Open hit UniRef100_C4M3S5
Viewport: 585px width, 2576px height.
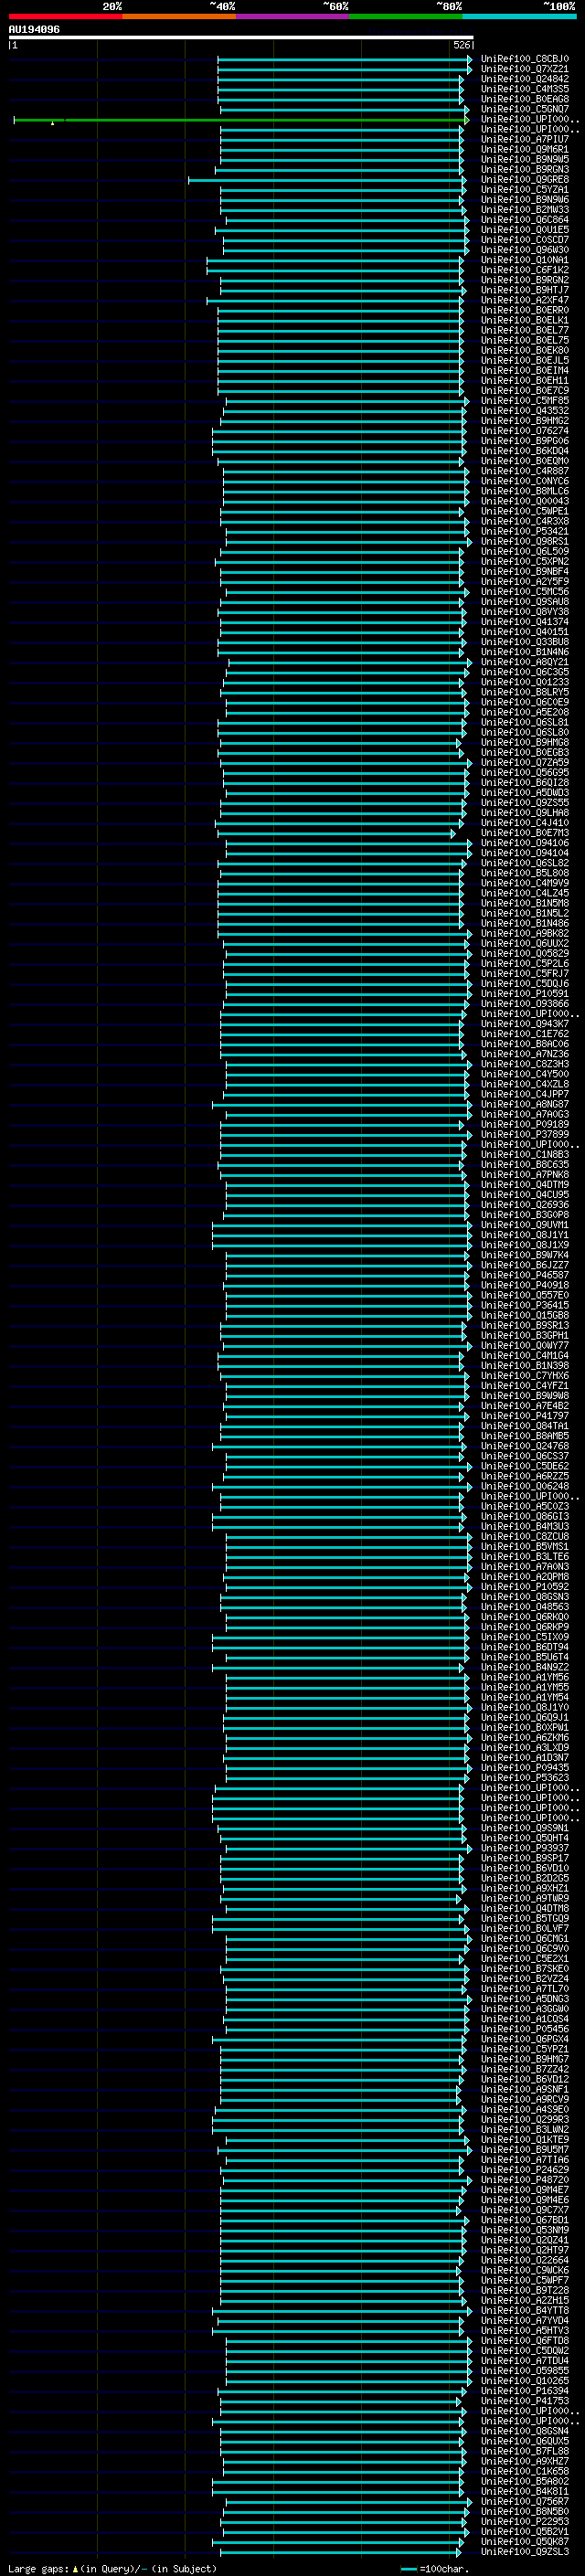point(524,89)
